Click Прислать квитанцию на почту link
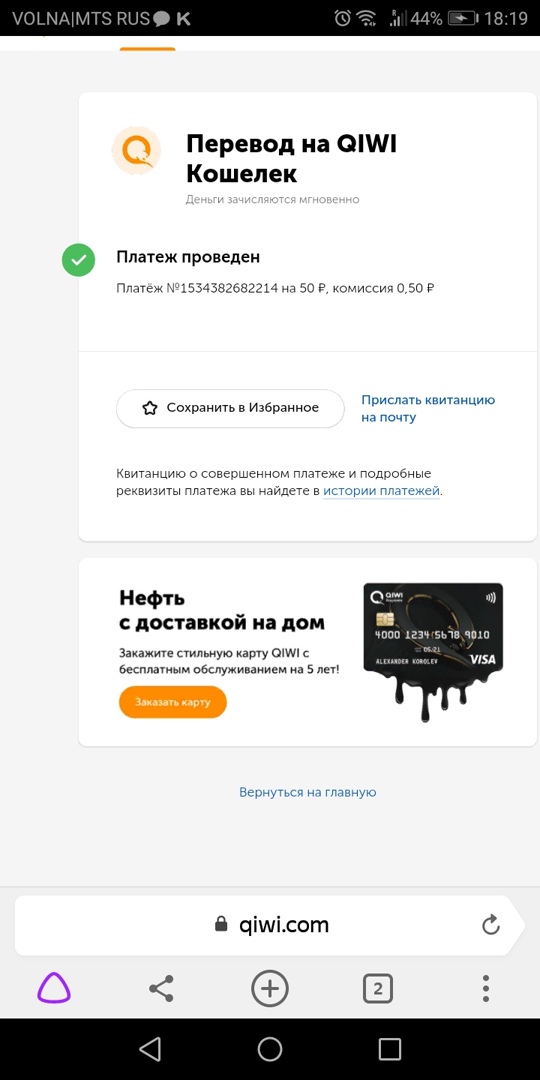Screen dimensions: 540x1080 point(428,408)
